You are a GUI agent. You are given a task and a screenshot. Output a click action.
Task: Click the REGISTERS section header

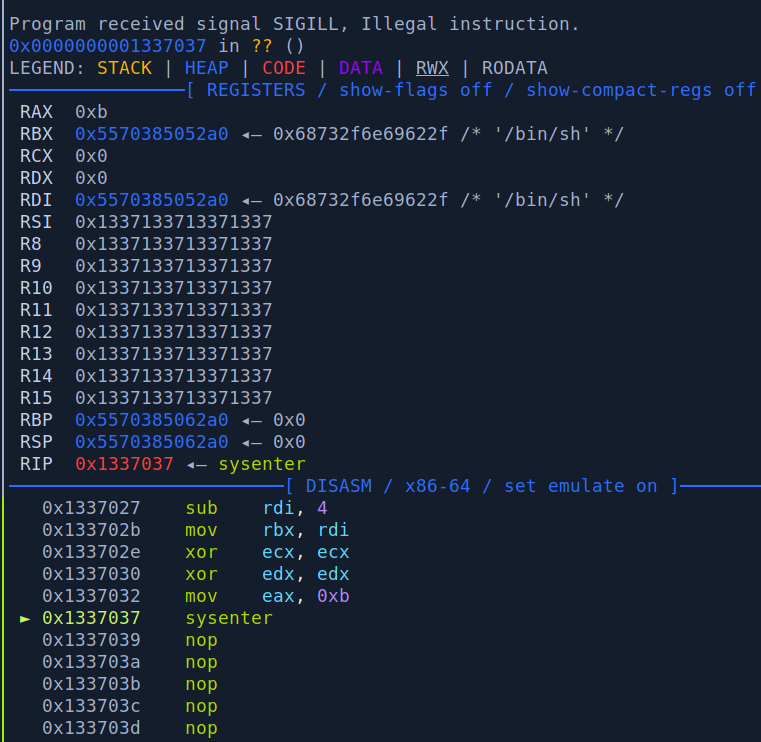[255, 90]
